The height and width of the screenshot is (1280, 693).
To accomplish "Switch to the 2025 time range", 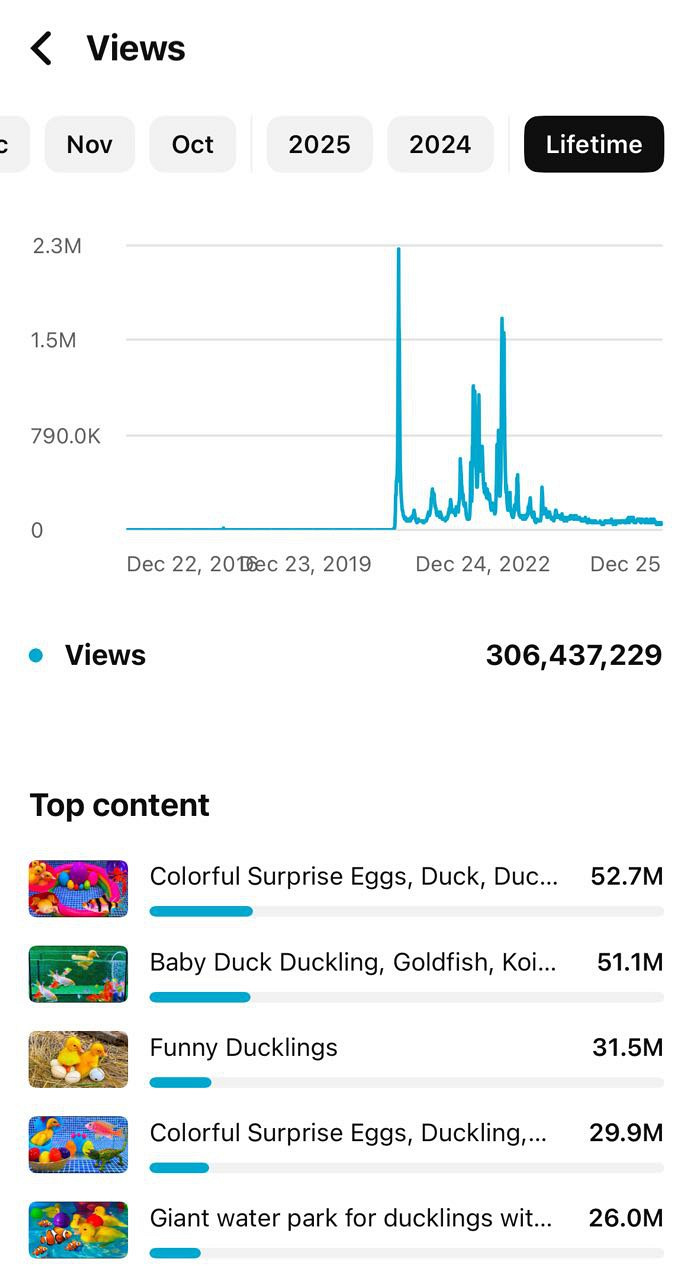I will tap(319, 144).
